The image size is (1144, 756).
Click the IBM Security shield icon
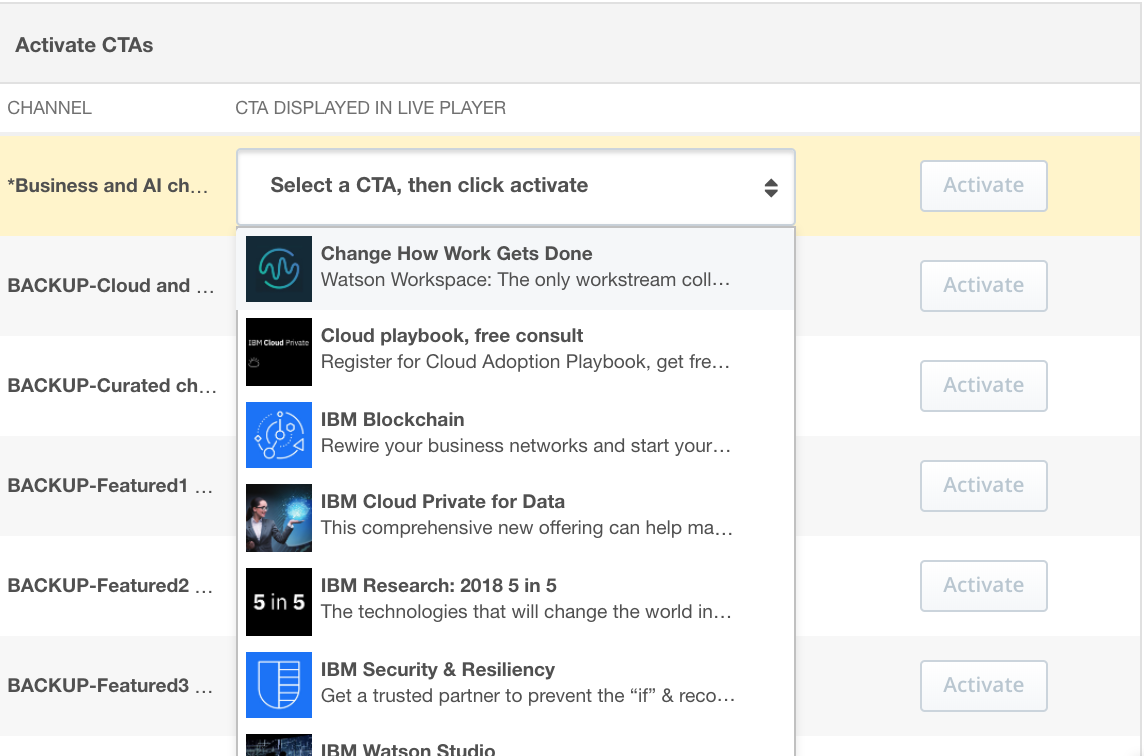[x=279, y=685]
